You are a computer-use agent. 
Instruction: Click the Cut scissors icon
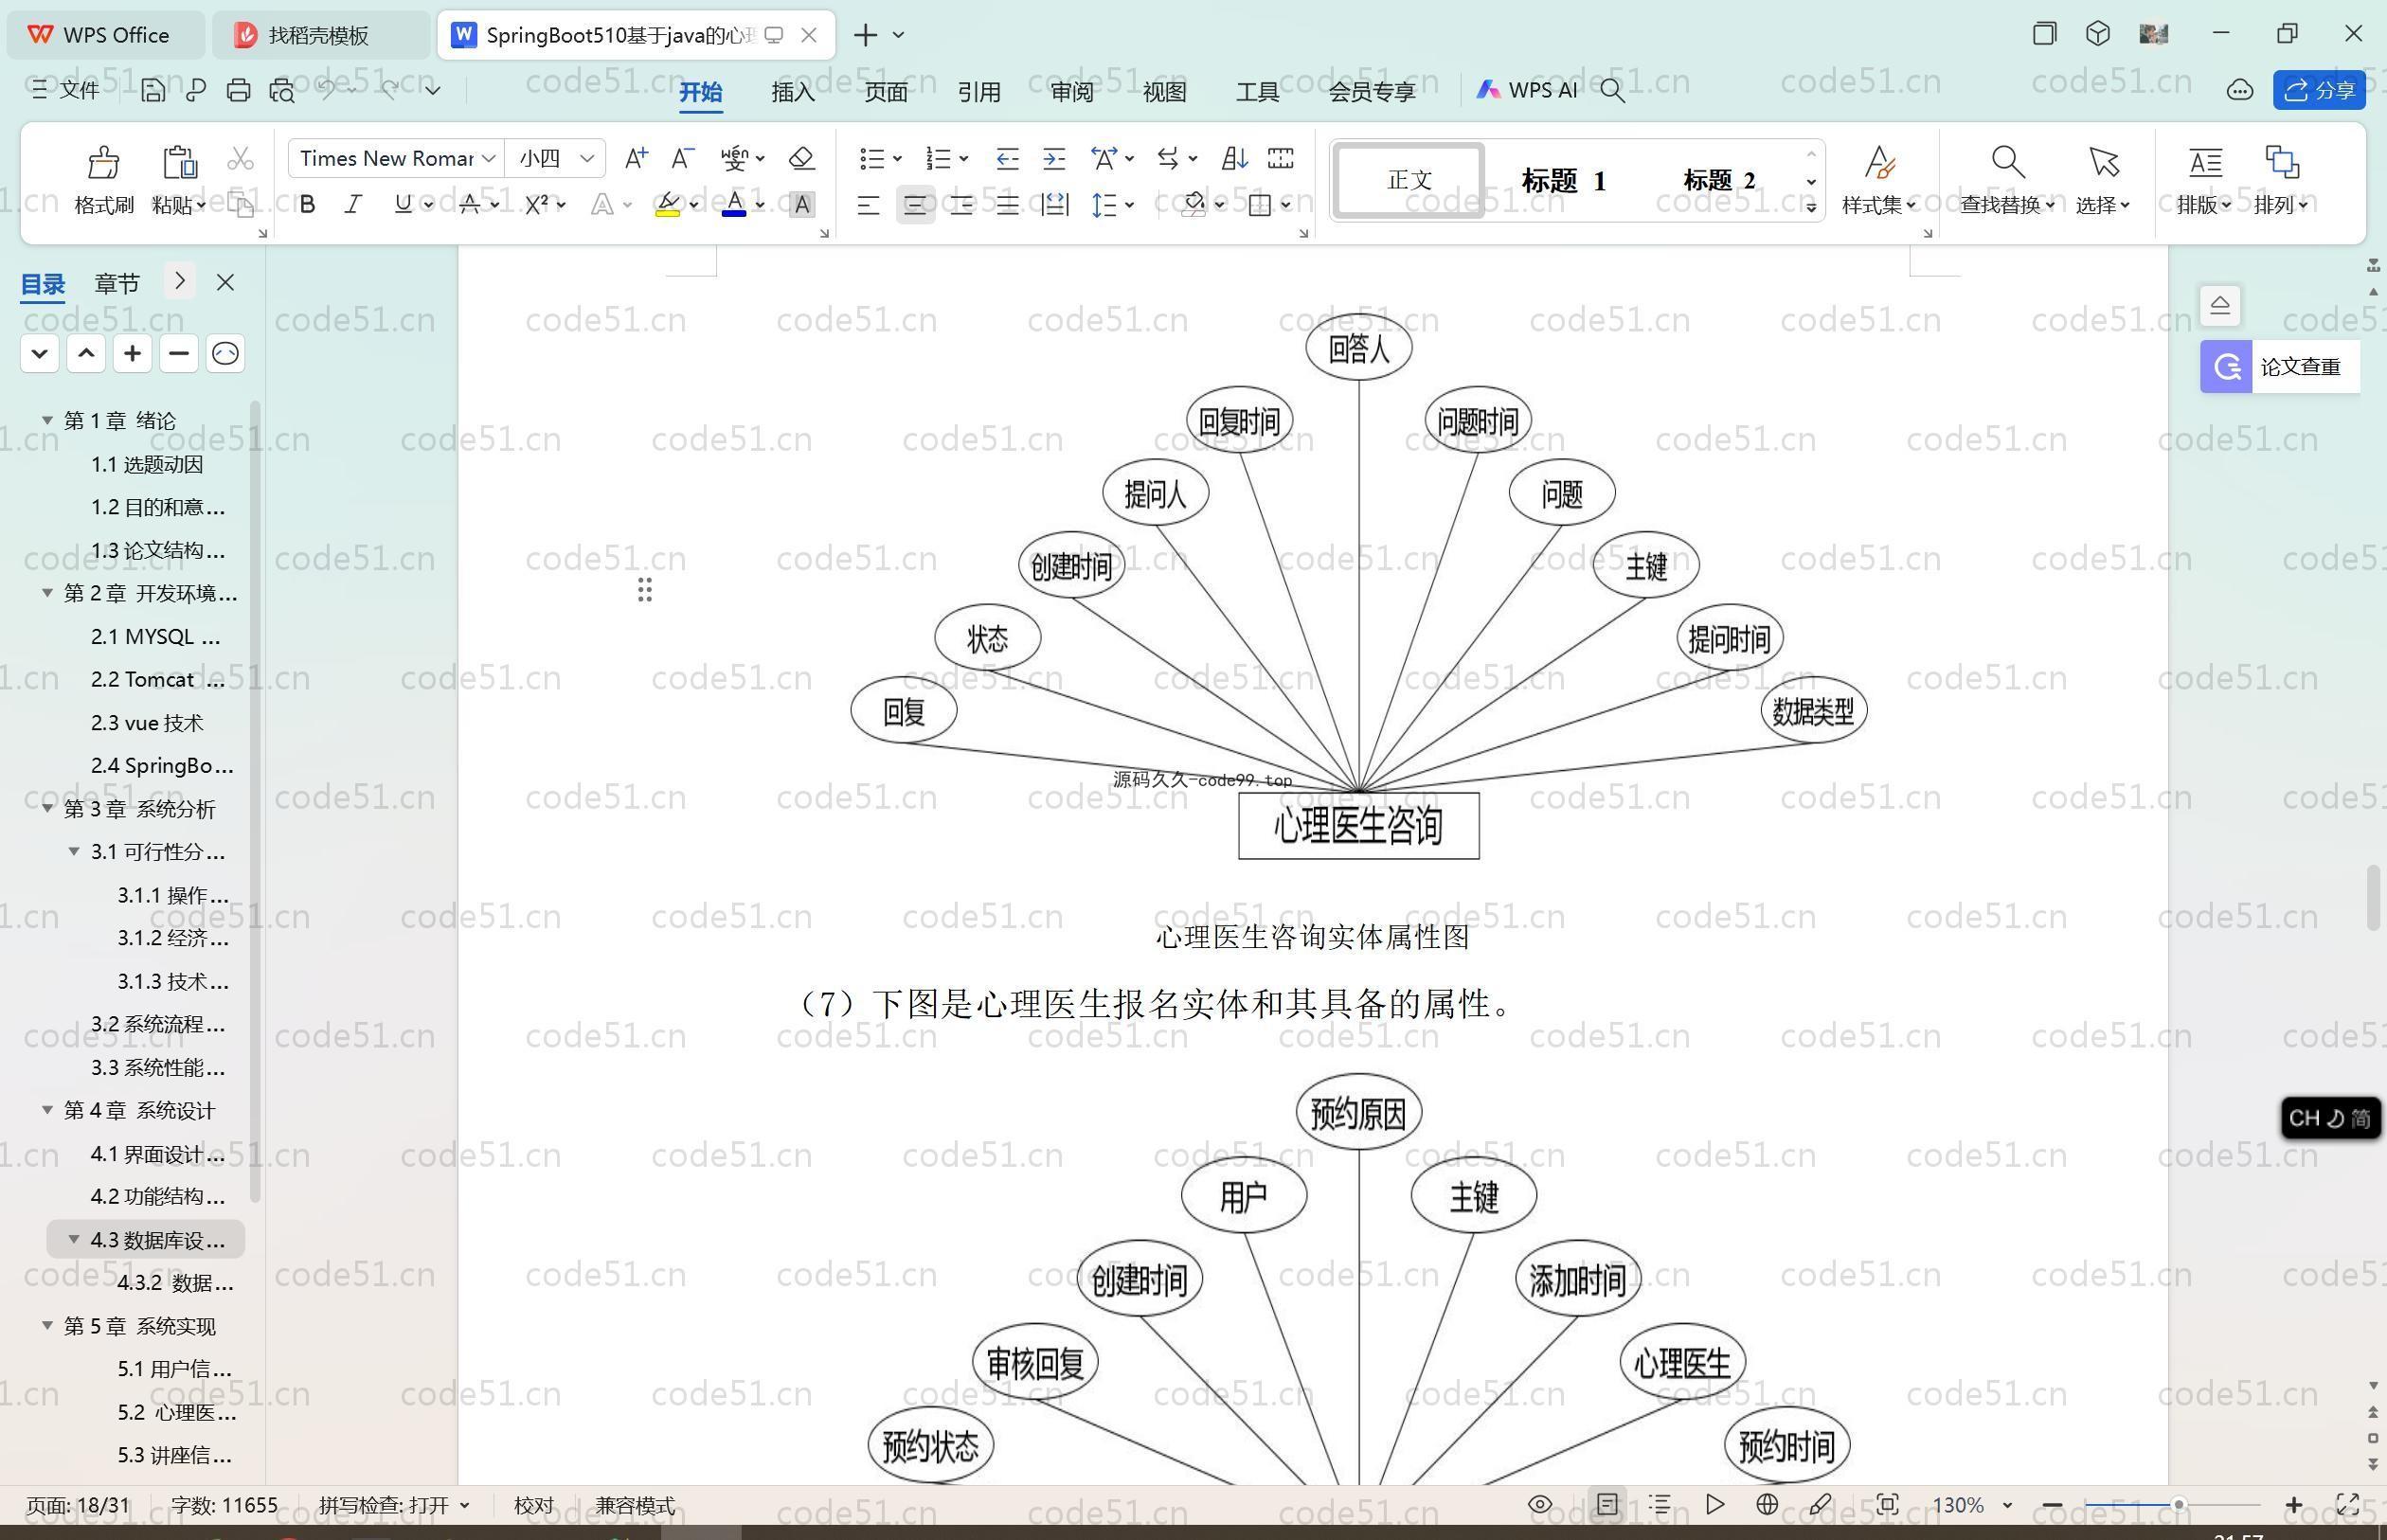click(240, 159)
